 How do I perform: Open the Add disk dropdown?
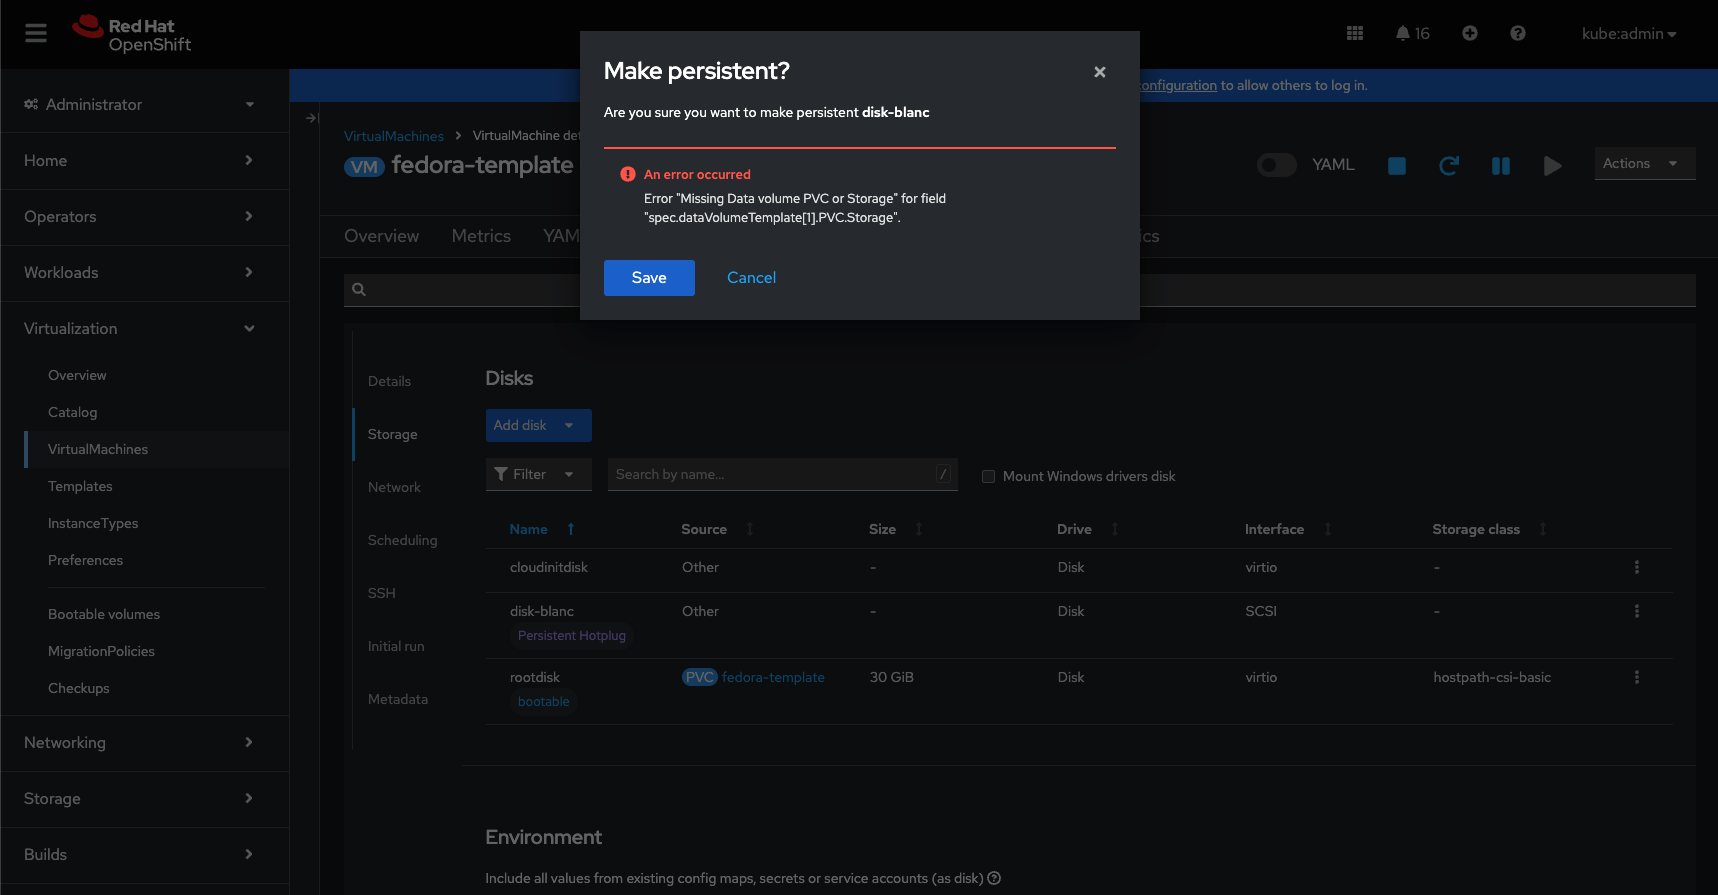[539, 425]
